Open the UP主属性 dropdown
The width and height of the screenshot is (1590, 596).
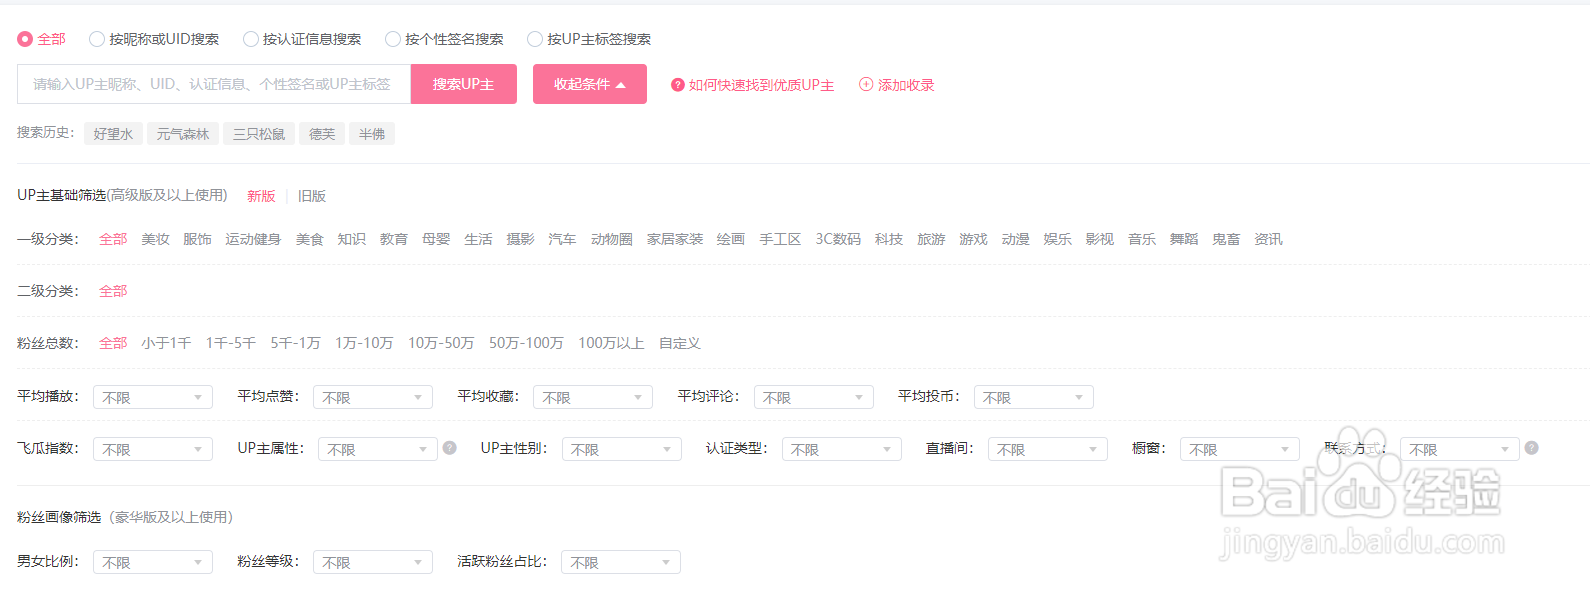pyautogui.click(x=378, y=449)
